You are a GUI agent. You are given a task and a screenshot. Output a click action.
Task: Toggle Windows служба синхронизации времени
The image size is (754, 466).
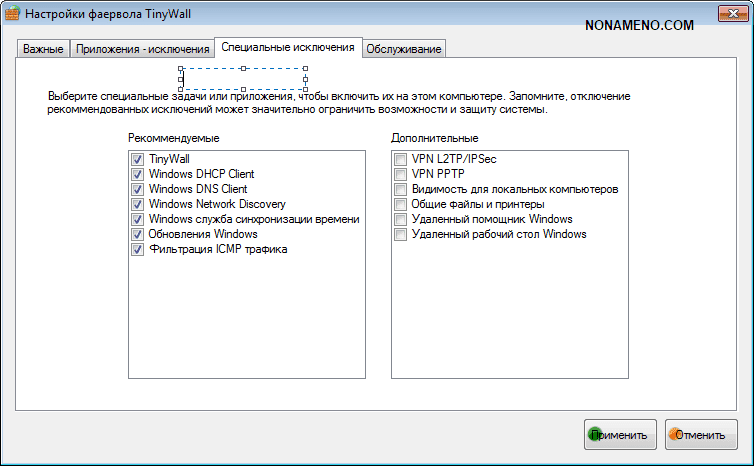pyautogui.click(x=137, y=219)
